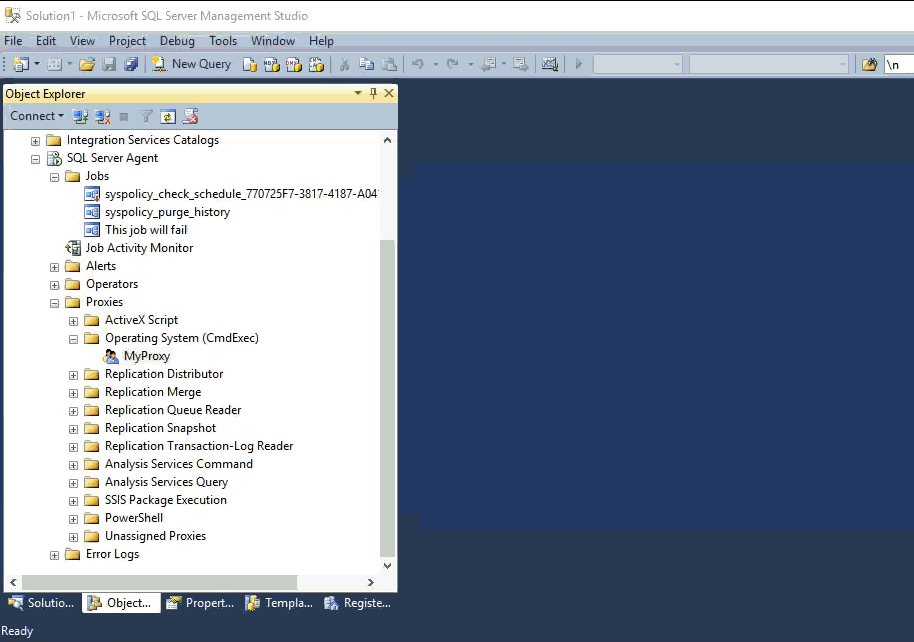914x642 pixels.
Task: Click the Save All icon in toolbar
Action: (131, 64)
